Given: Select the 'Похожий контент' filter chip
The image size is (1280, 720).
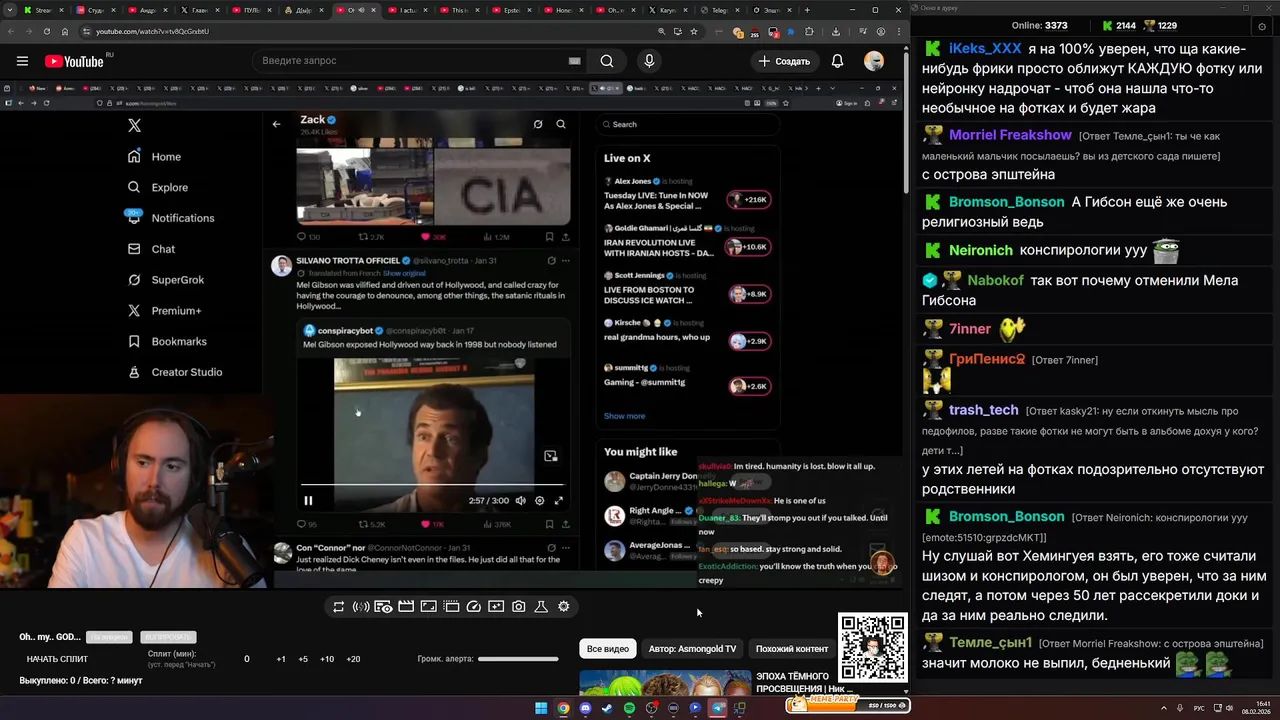Looking at the screenshot, I should 791,649.
